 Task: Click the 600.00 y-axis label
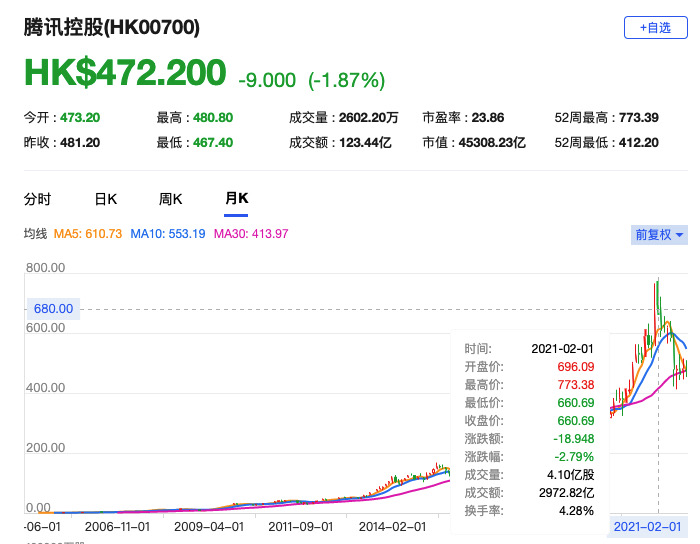point(46,328)
